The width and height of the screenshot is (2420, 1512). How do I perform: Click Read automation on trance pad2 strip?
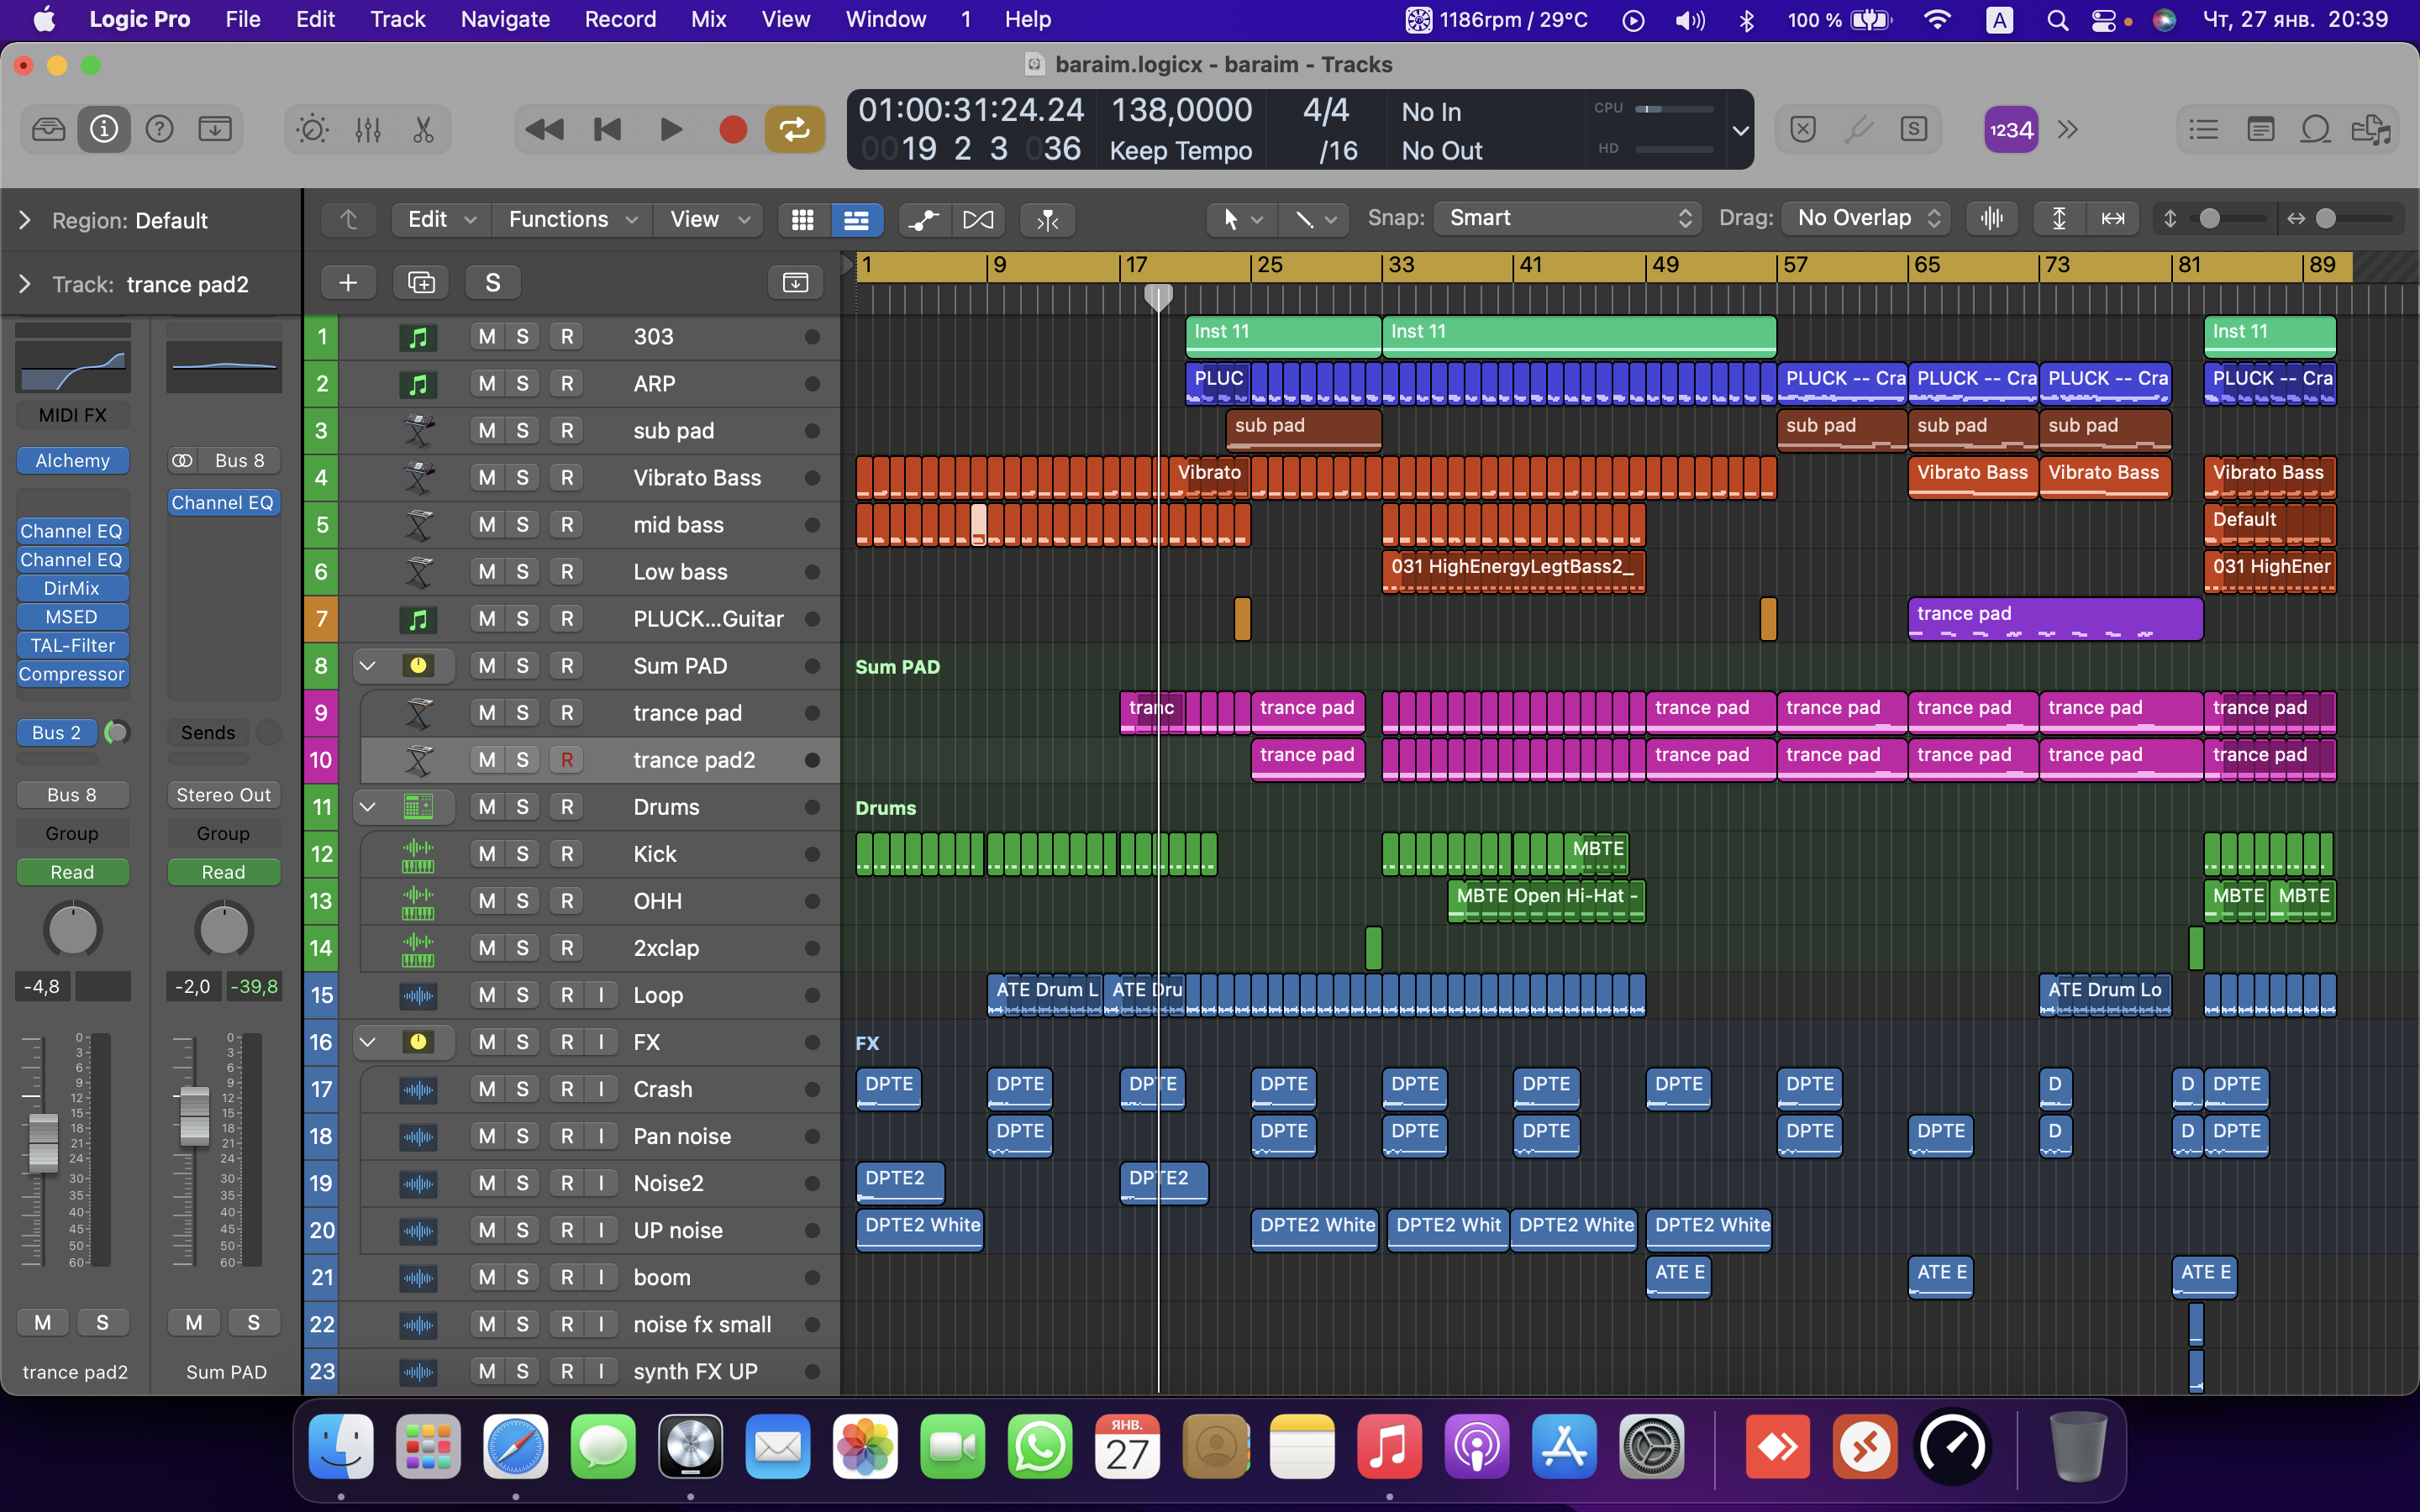[72, 872]
